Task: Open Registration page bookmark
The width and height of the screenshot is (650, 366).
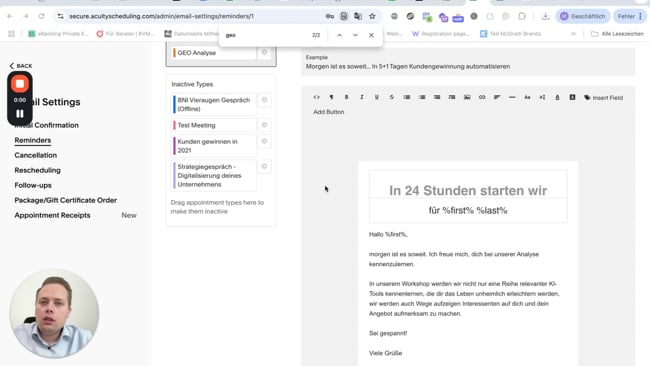Action: (x=441, y=34)
